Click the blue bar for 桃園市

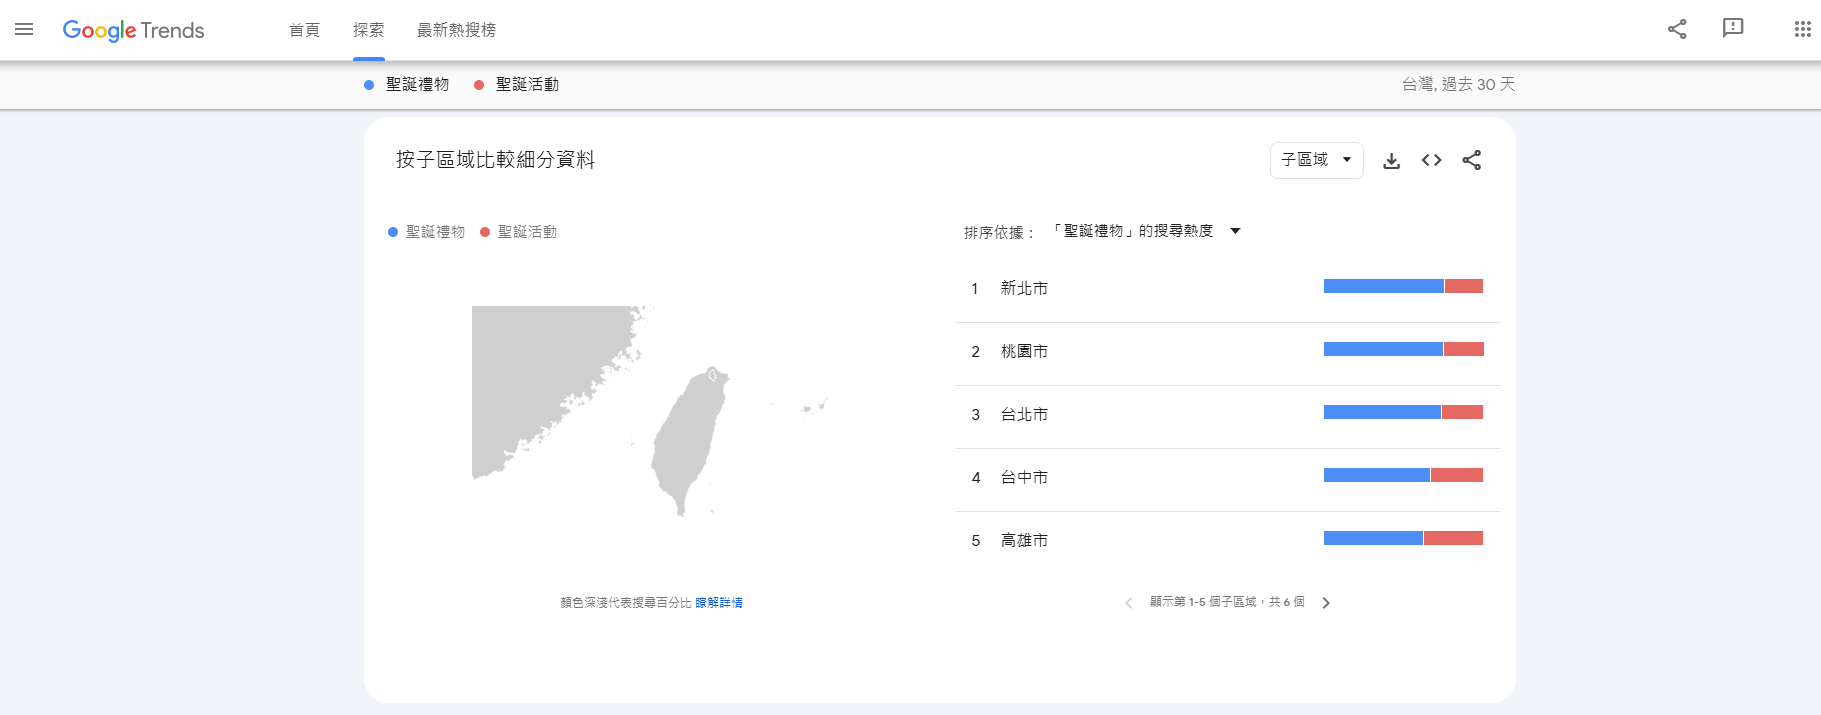1382,349
